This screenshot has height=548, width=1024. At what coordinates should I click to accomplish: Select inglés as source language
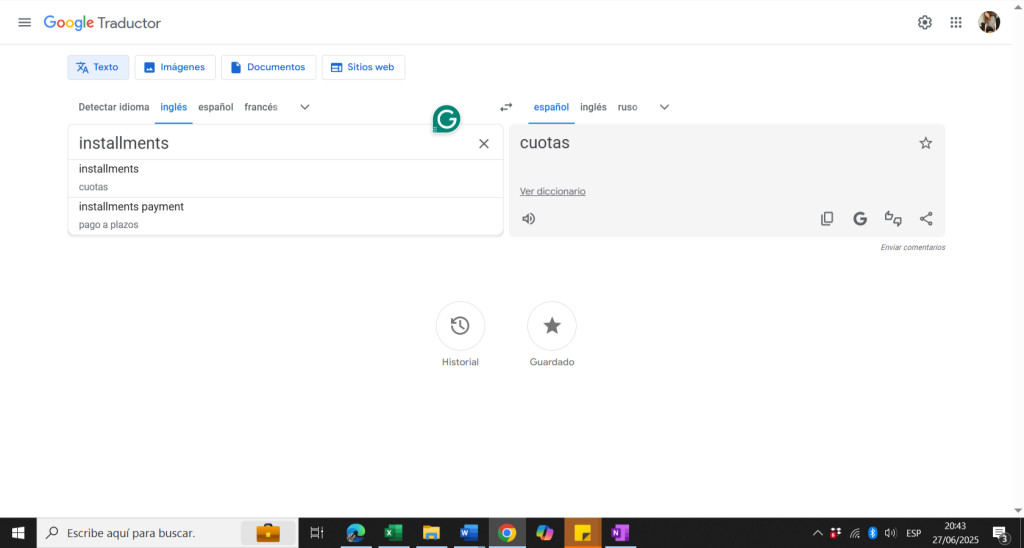[x=174, y=107]
